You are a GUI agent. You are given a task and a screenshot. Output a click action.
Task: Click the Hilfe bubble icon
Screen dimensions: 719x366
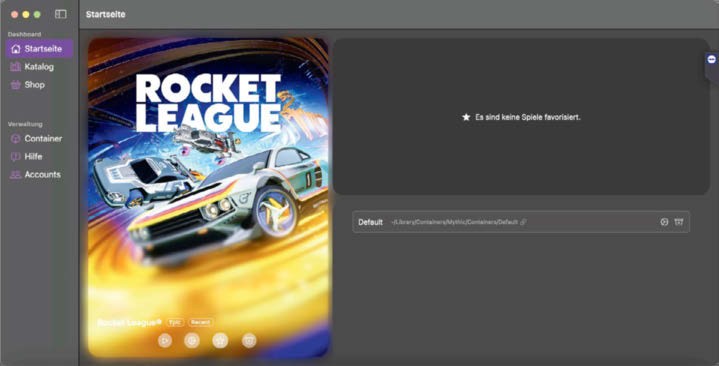(16, 156)
